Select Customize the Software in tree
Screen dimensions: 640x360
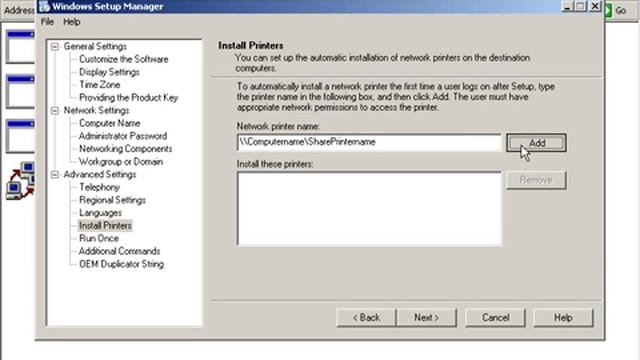coord(123,59)
